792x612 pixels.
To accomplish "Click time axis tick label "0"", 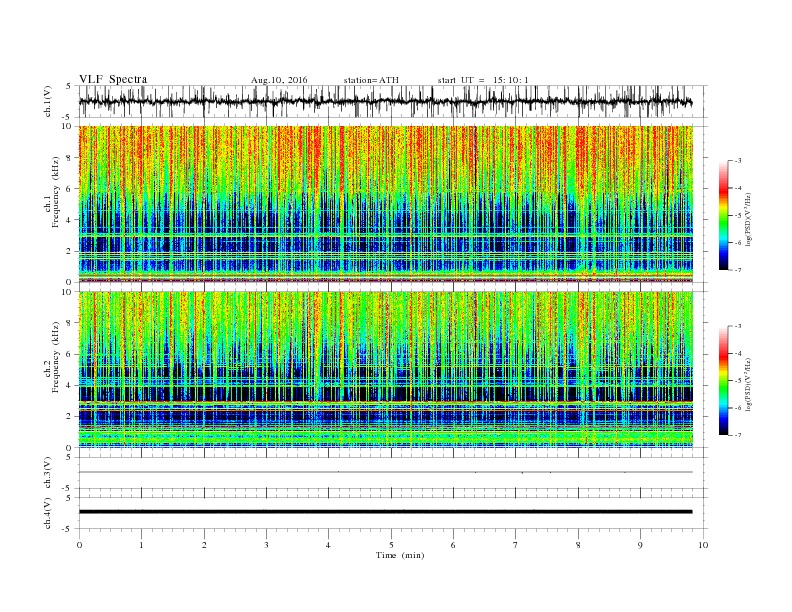I will pyautogui.click(x=79, y=545).
